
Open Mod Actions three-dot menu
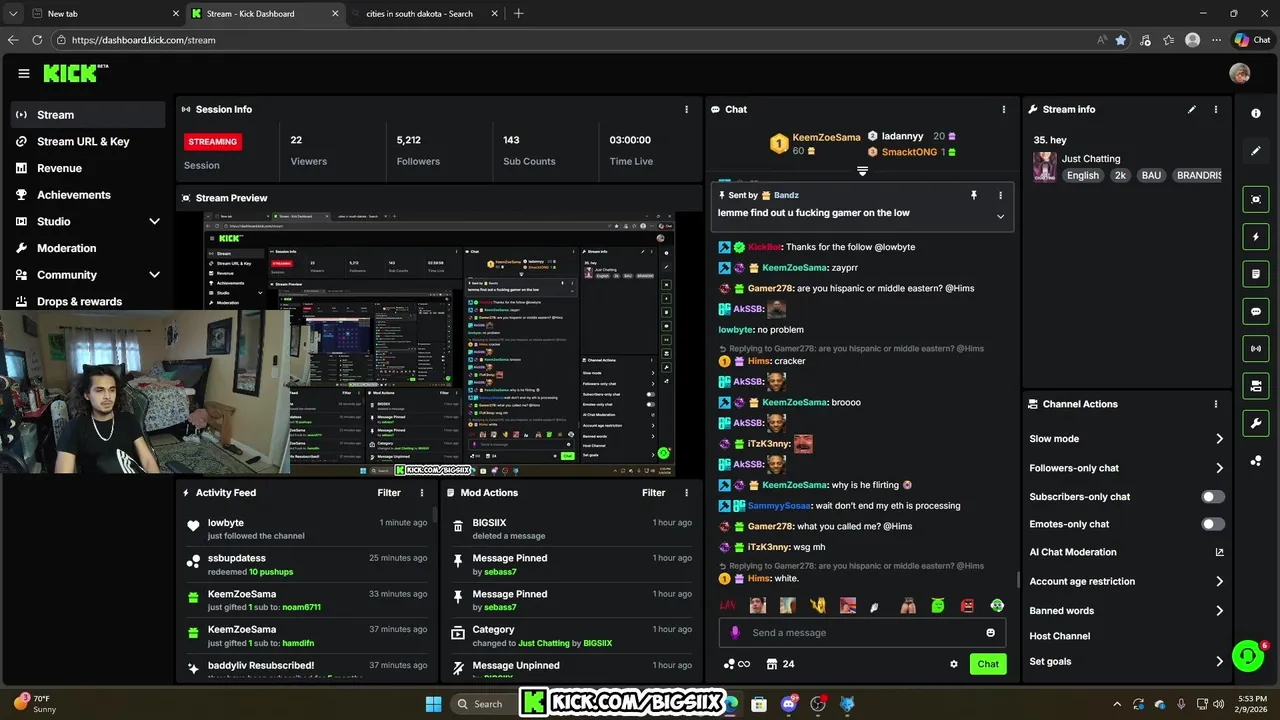pos(686,492)
